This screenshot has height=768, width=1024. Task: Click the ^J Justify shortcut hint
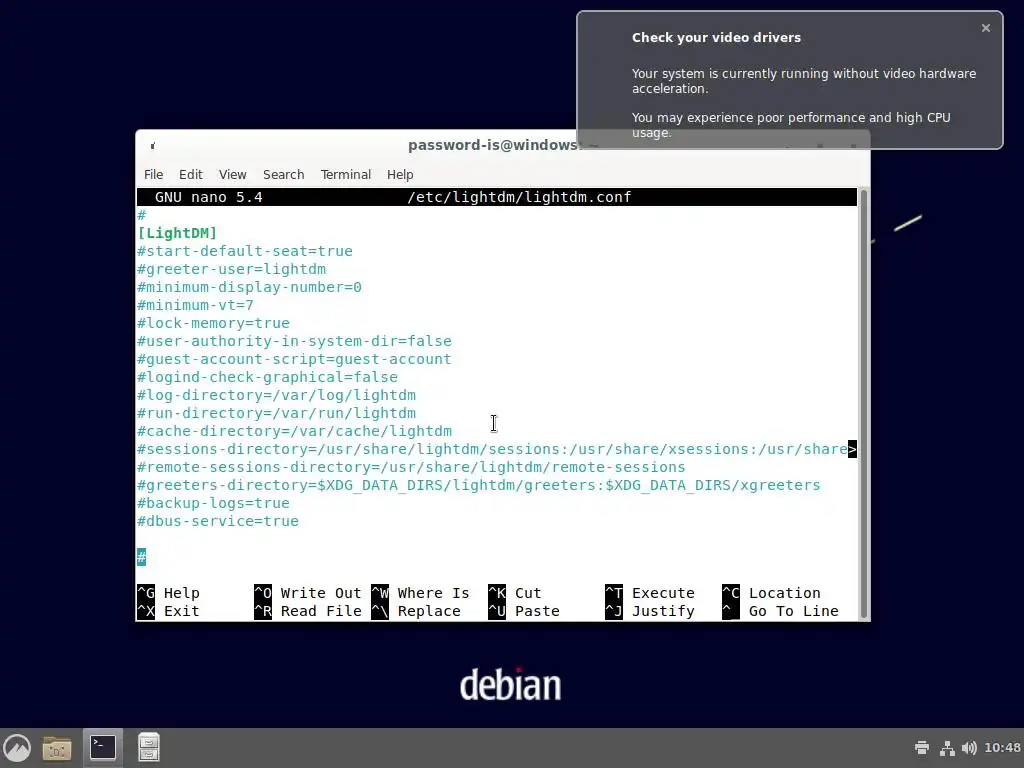pyautogui.click(x=650, y=611)
